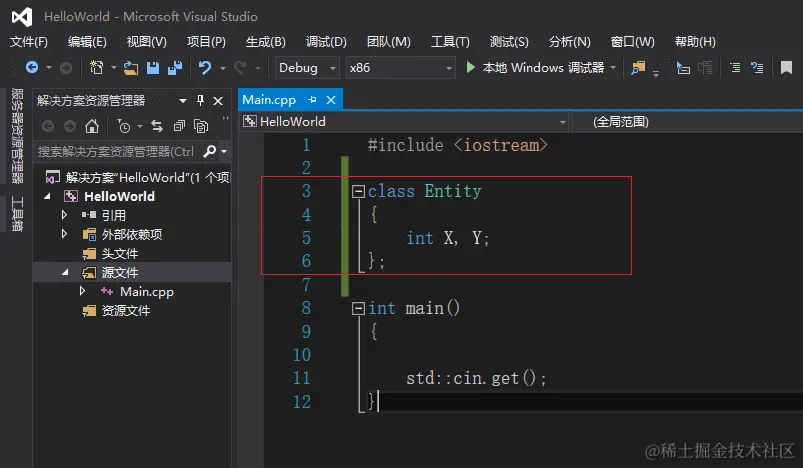The height and width of the screenshot is (468, 803).
Task: Open the (全局范围) scope dropdown
Action: pyautogui.click(x=688, y=122)
